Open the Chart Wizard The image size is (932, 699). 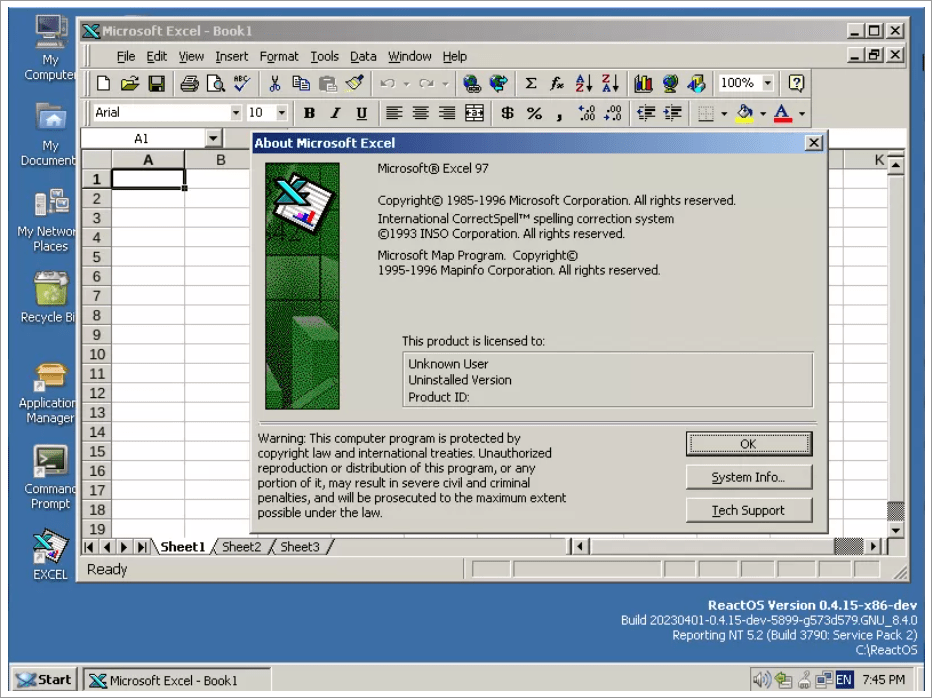tap(643, 83)
